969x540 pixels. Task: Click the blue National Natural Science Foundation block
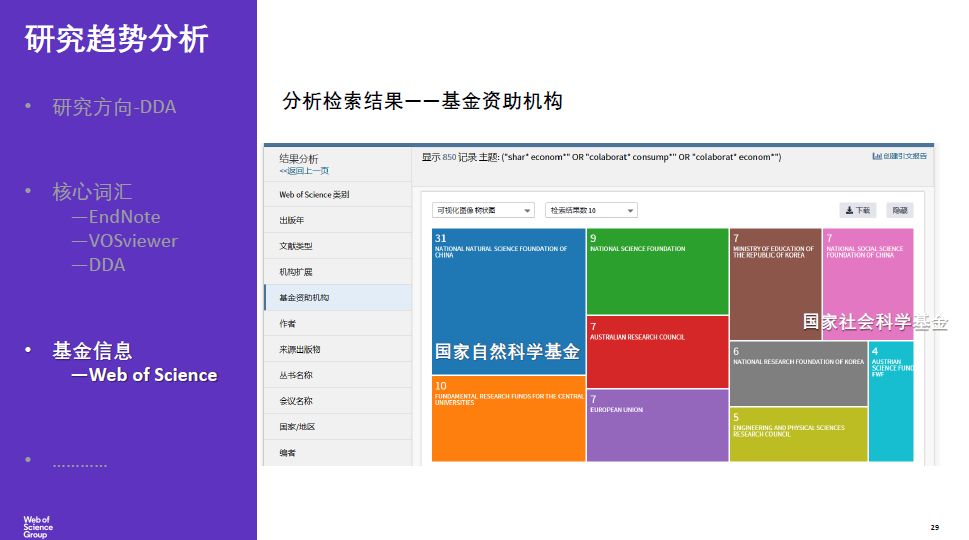[x=508, y=300]
